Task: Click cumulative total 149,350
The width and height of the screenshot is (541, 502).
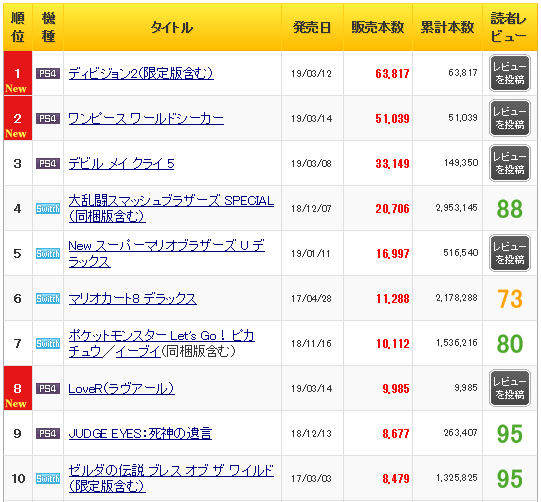Action: (x=461, y=163)
